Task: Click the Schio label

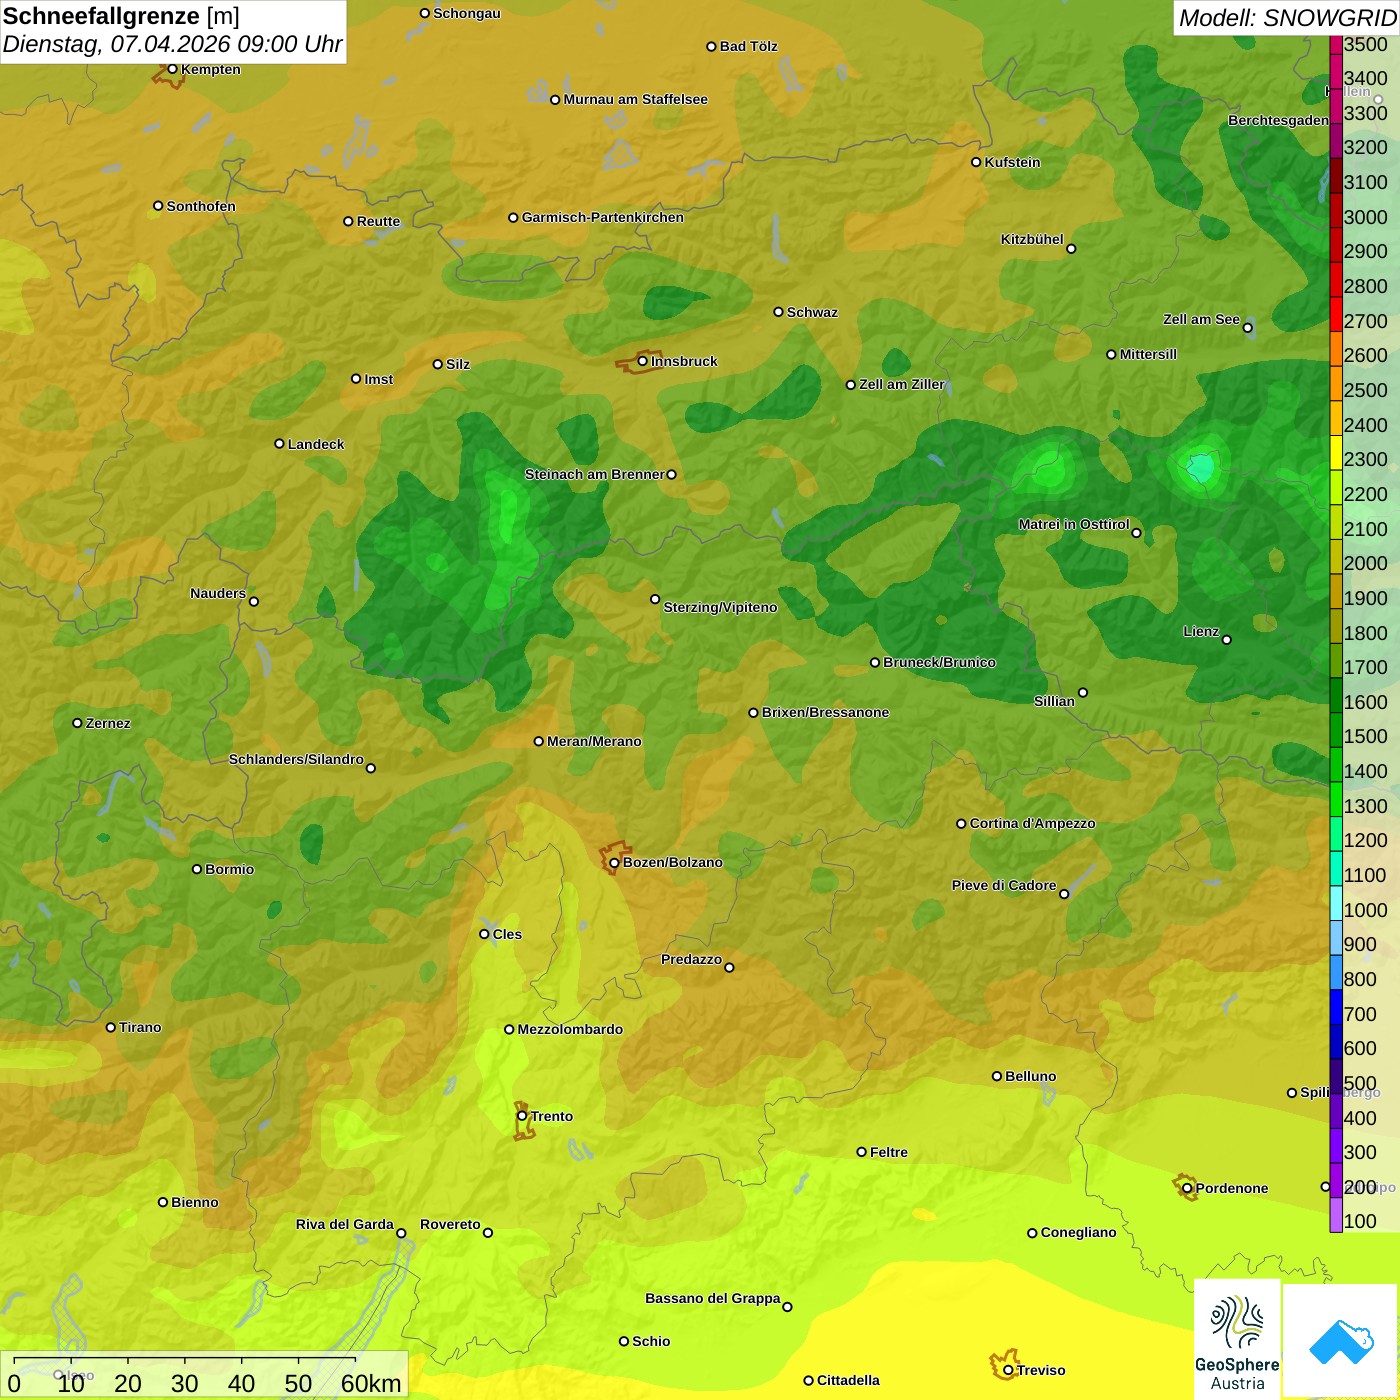Action: coord(651,1341)
